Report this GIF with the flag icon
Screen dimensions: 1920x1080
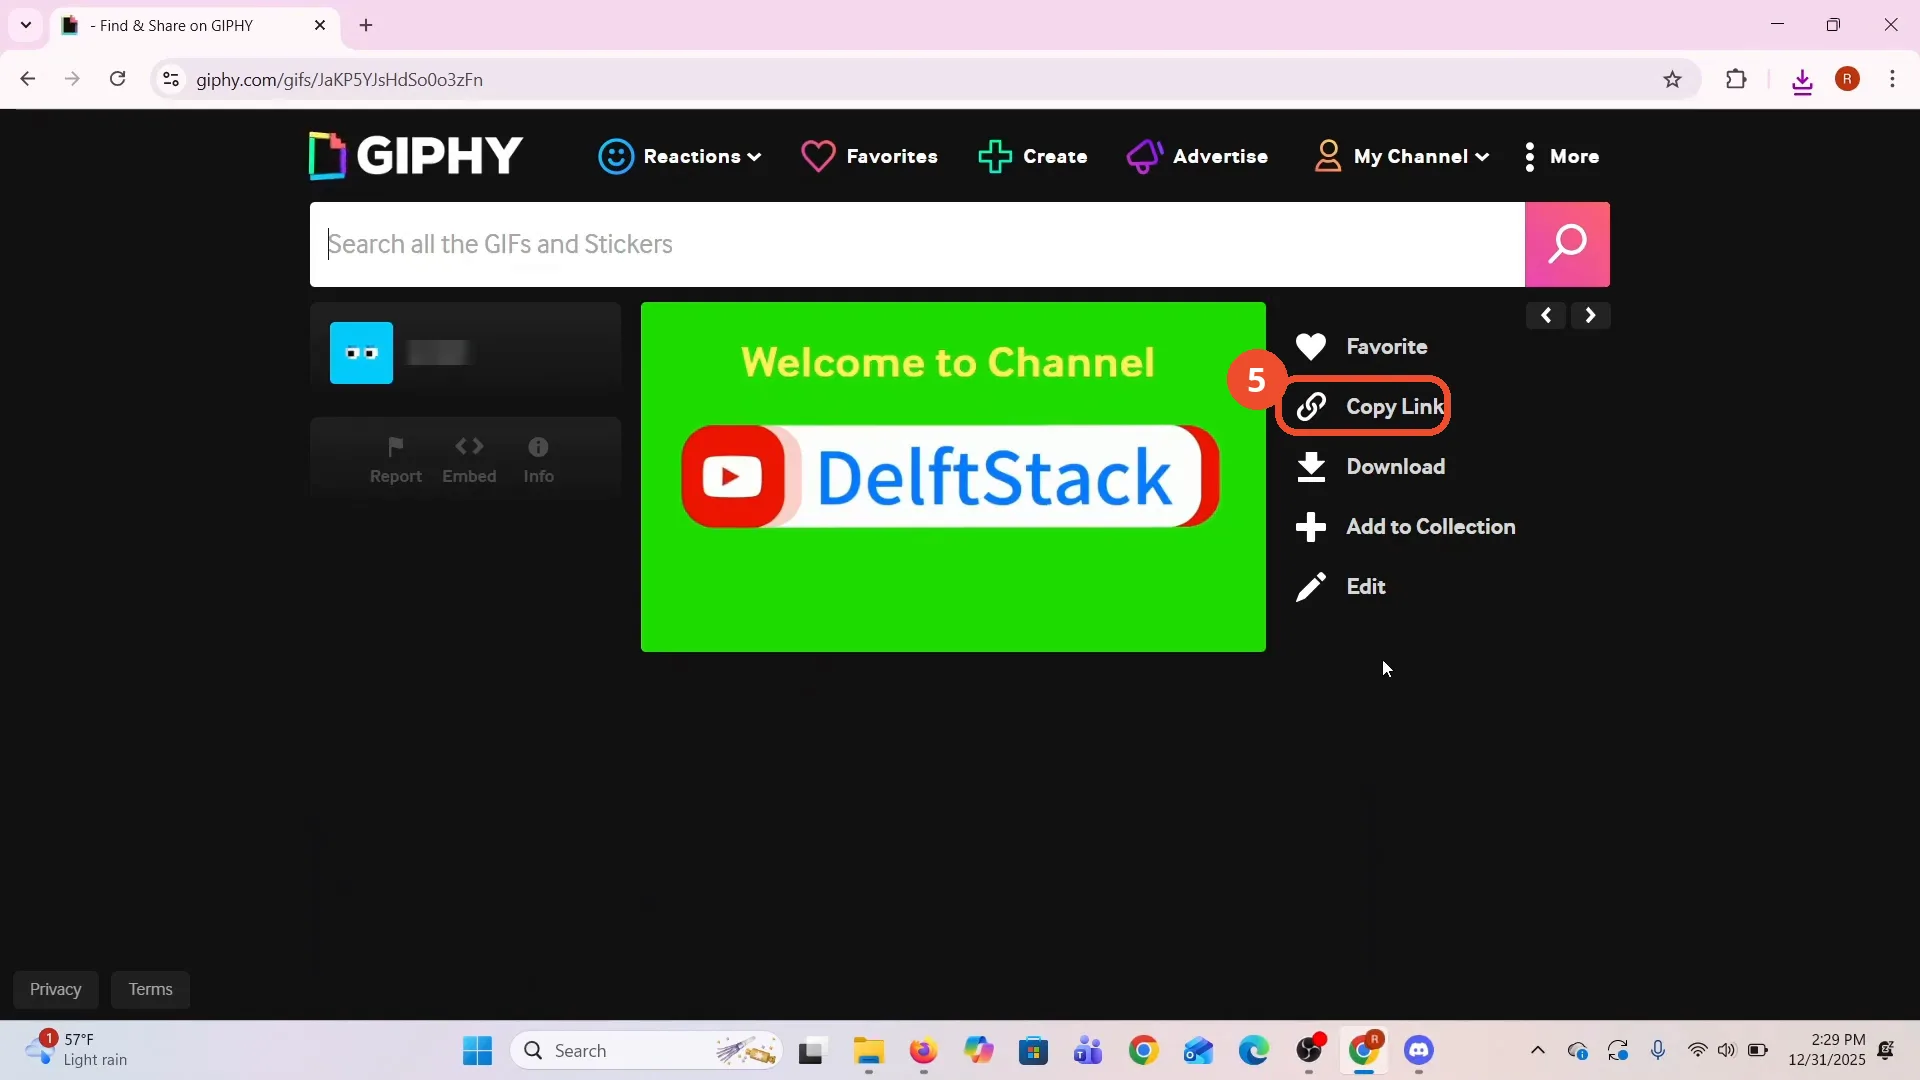click(395, 460)
